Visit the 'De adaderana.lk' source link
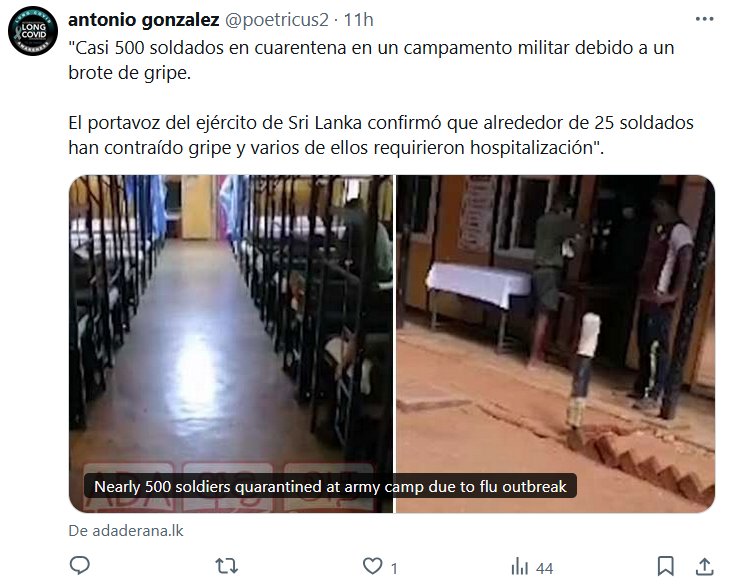Screen dimensions: 732x584 126,531
